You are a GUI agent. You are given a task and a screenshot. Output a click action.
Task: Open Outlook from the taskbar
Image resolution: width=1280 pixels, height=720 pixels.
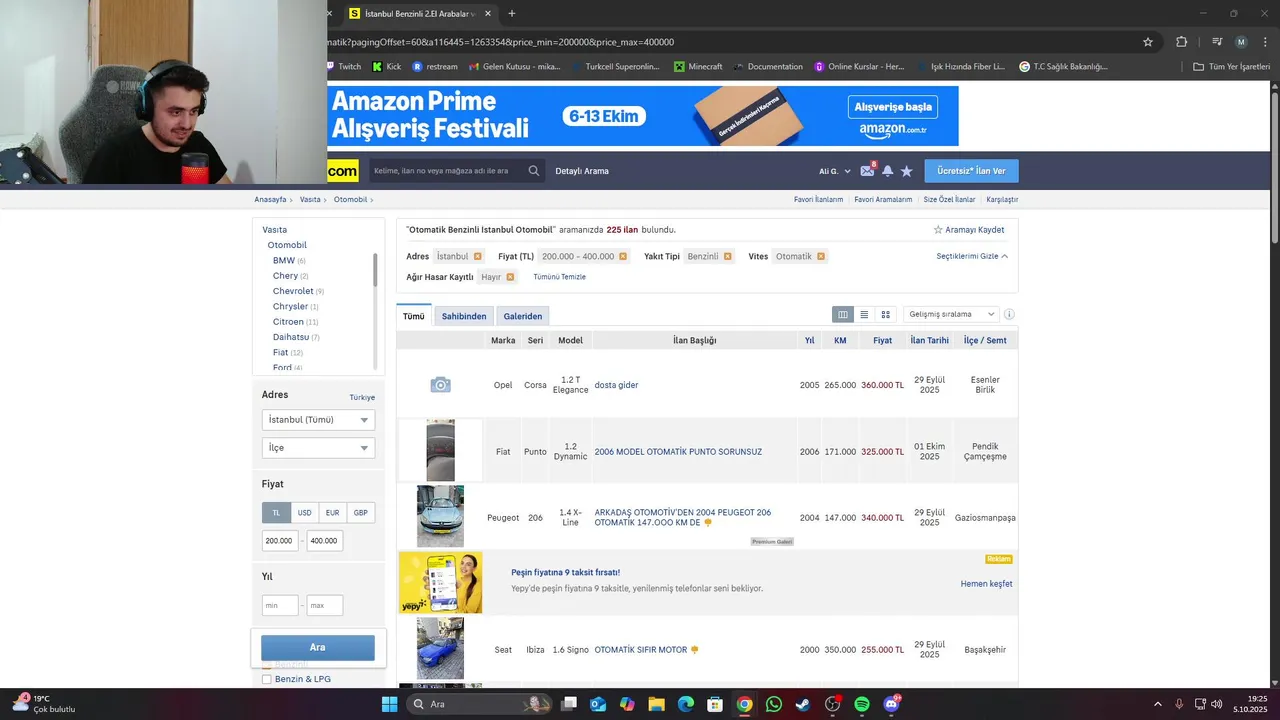point(598,704)
